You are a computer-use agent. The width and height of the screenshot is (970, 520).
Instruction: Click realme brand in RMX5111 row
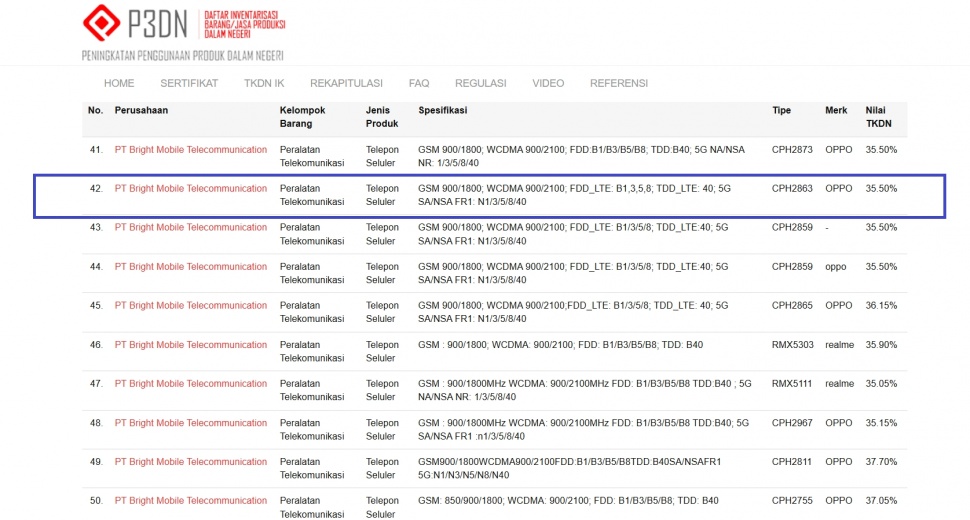click(x=839, y=384)
